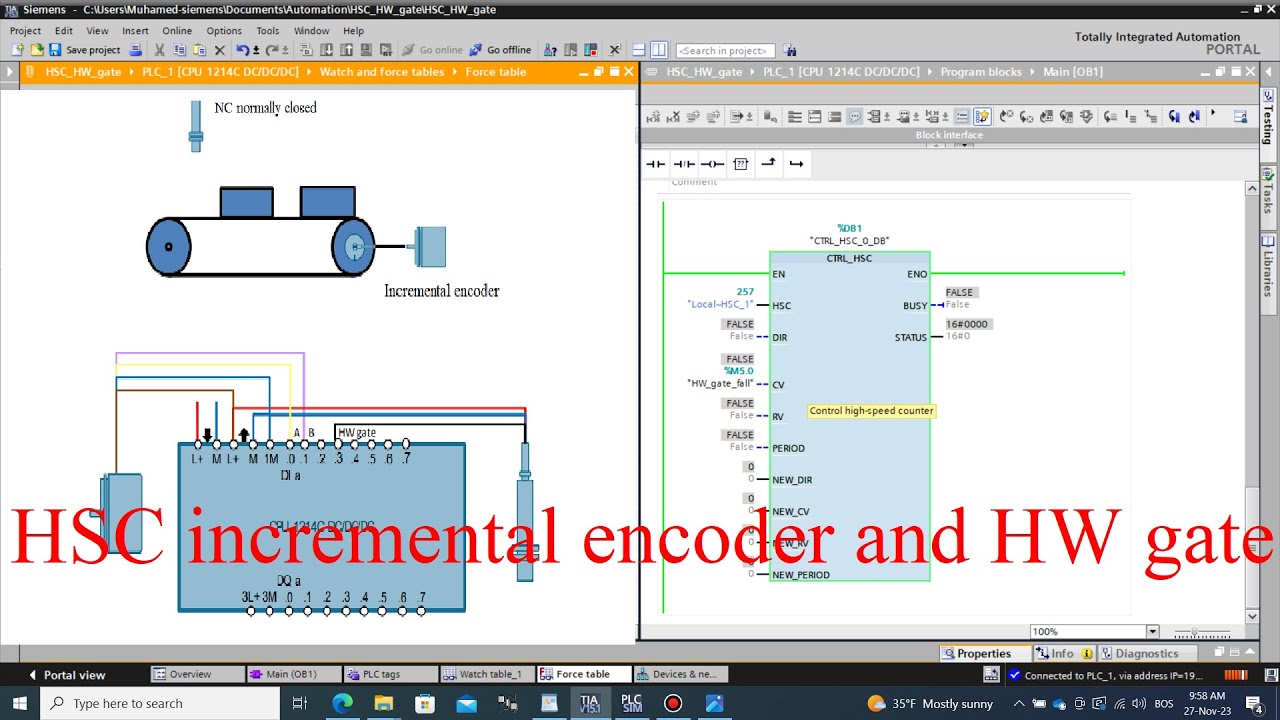Open the Tools menu

coord(268,31)
